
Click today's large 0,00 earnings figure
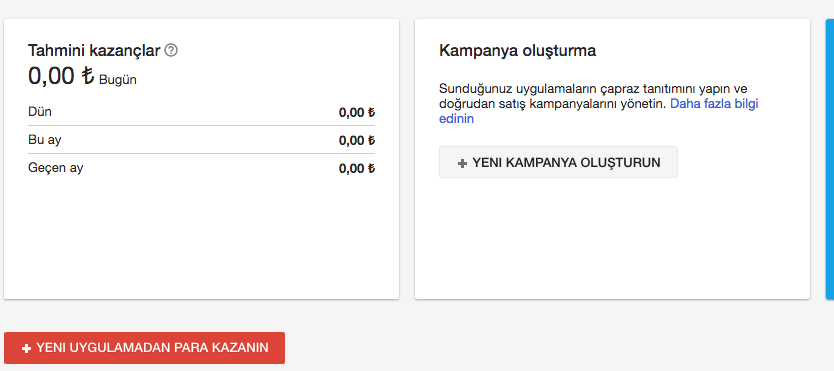(x=51, y=76)
